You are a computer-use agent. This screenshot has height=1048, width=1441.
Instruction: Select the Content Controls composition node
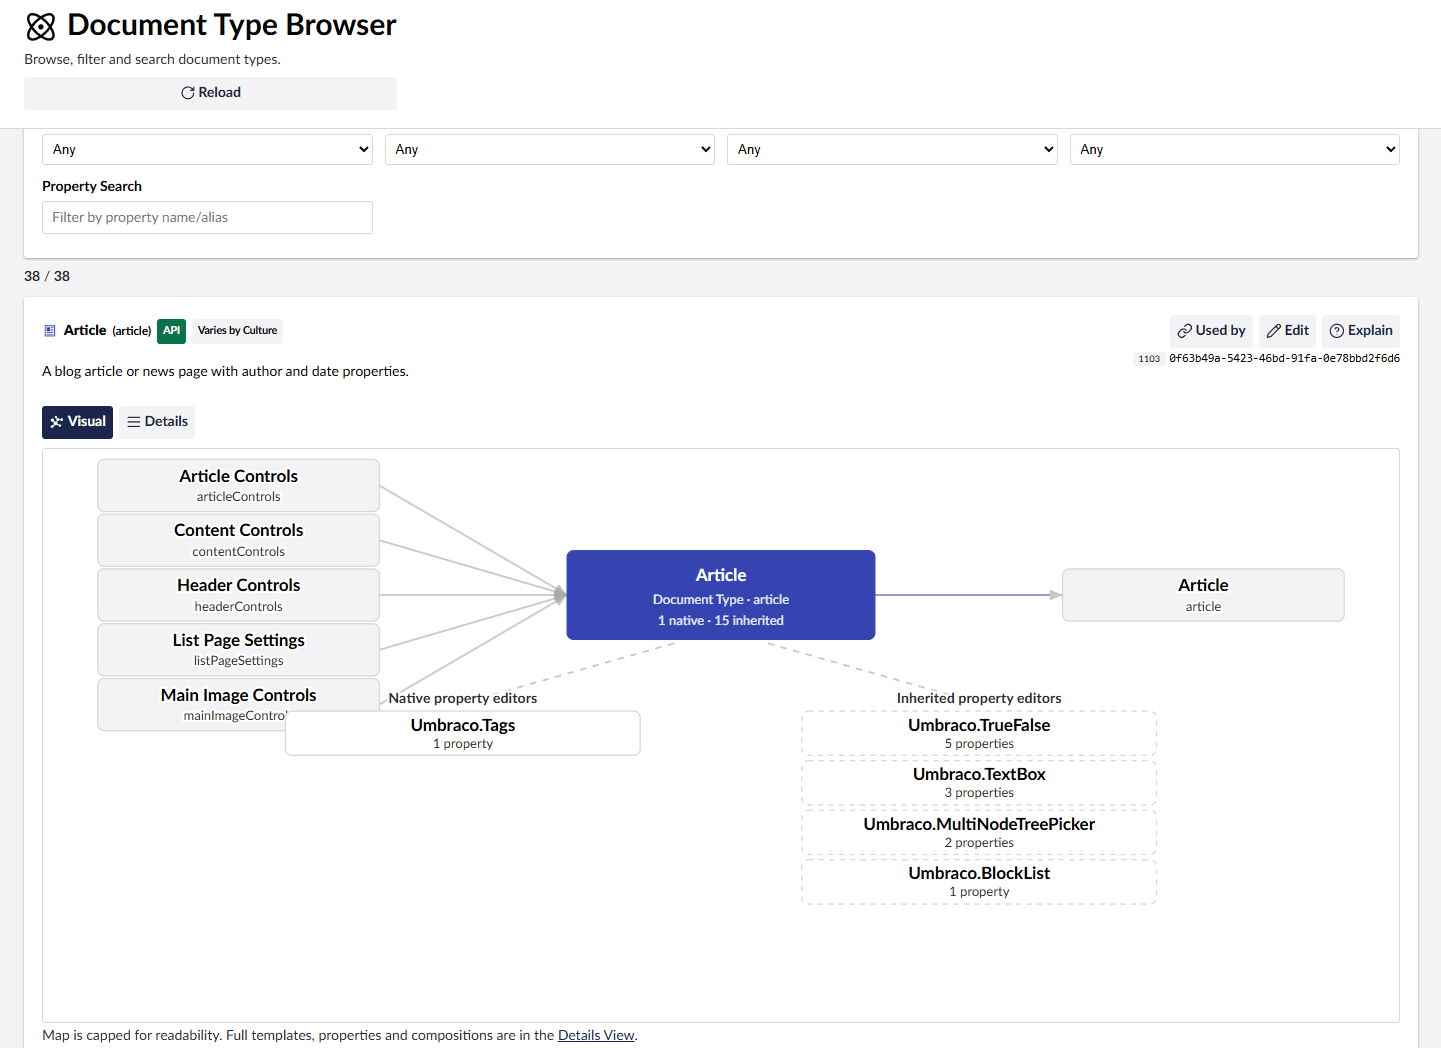(238, 540)
